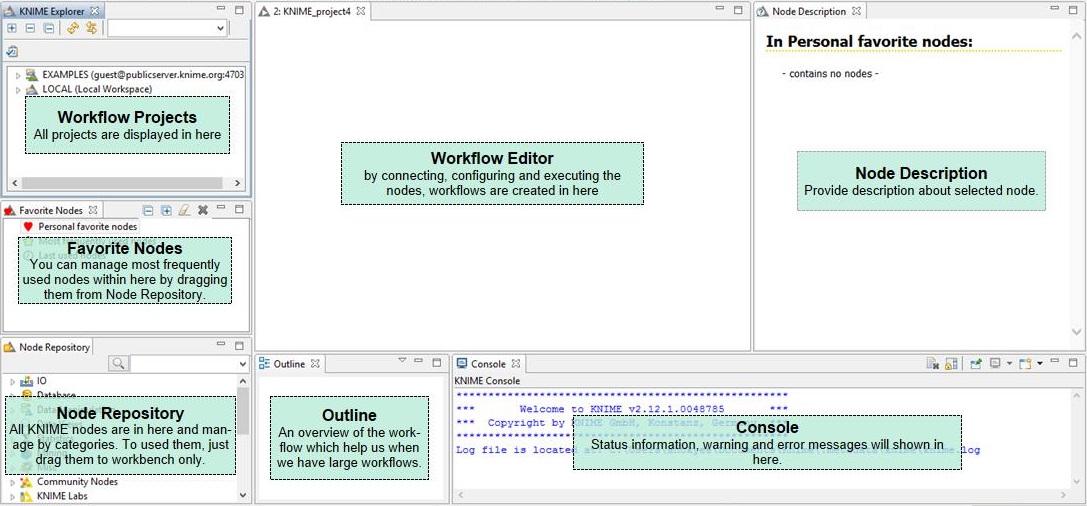The image size is (1087, 506).
Task: Close the Outline tab
Action: (x=315, y=364)
